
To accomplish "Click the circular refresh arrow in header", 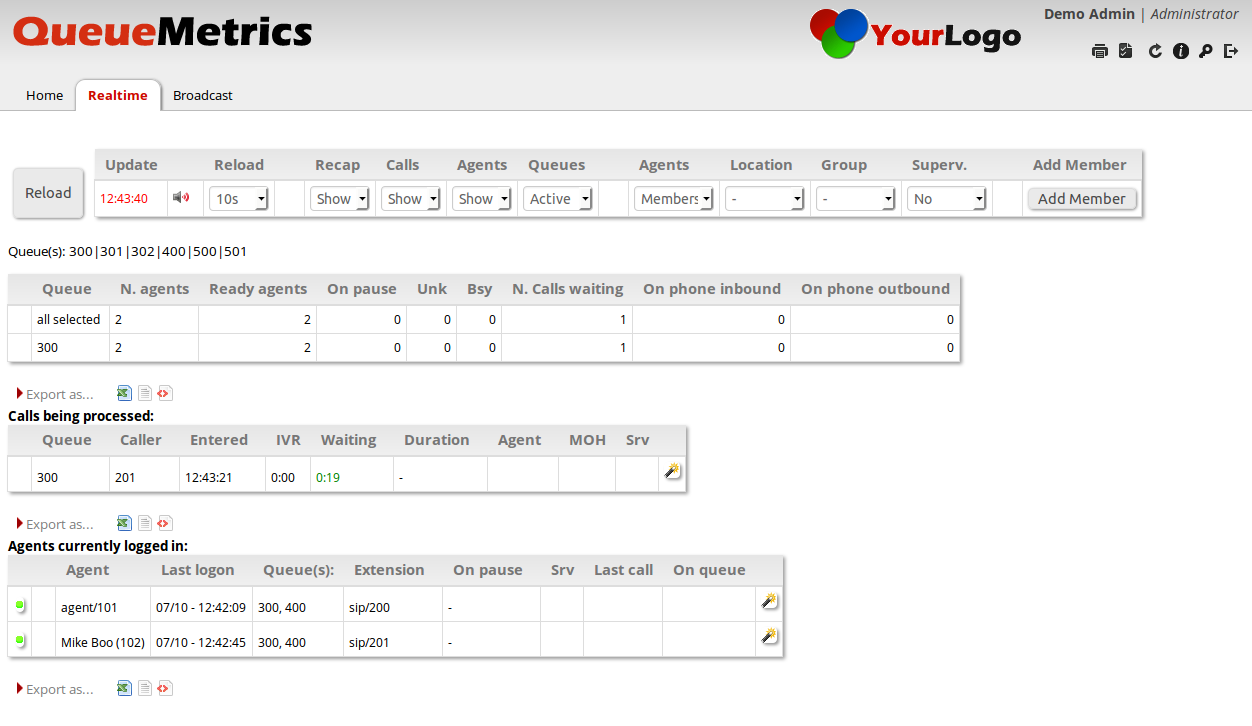I will 1155,51.
